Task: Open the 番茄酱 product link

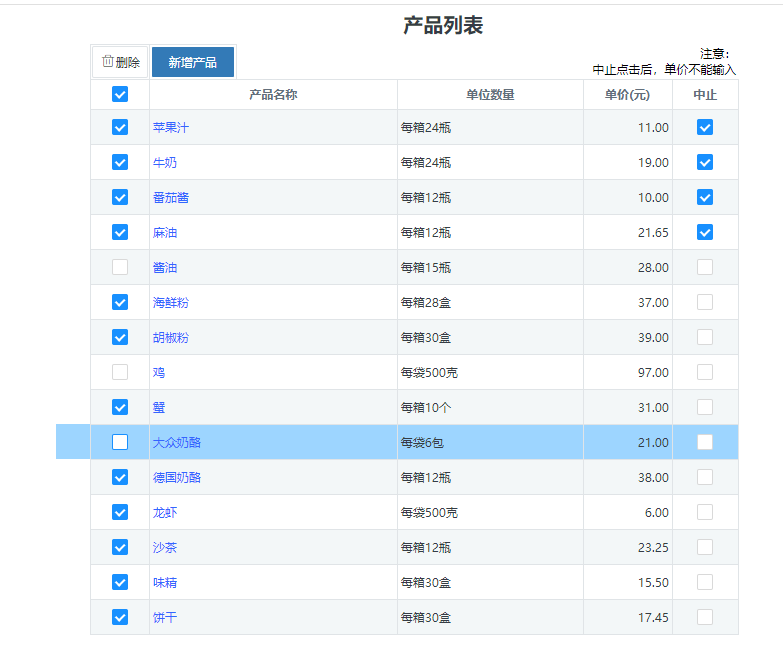Action: coord(171,198)
